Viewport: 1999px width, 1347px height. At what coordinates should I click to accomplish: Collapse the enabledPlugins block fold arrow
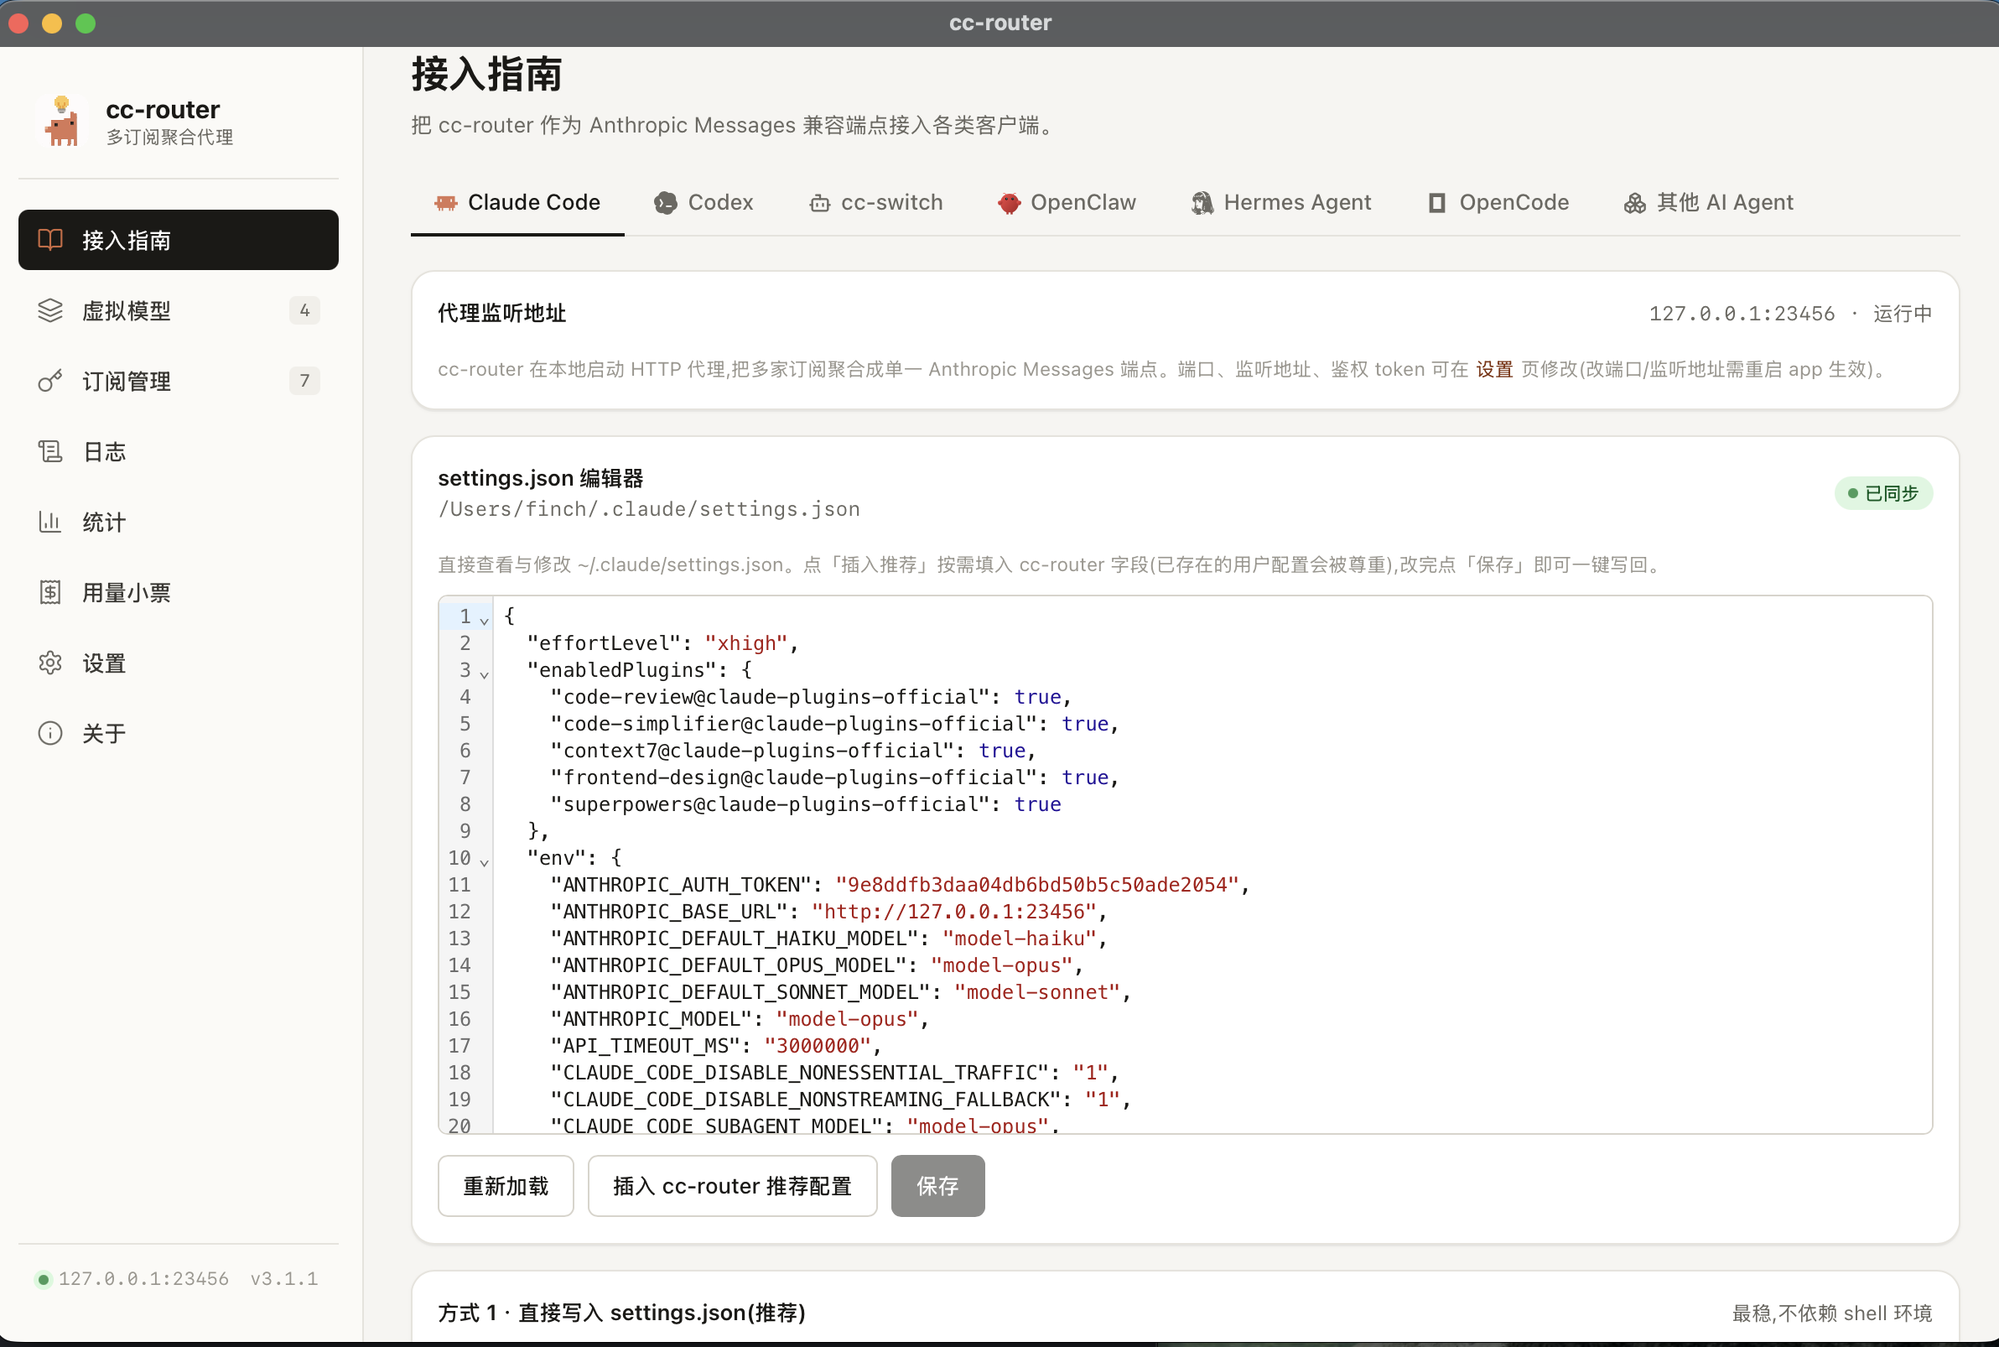484,675
